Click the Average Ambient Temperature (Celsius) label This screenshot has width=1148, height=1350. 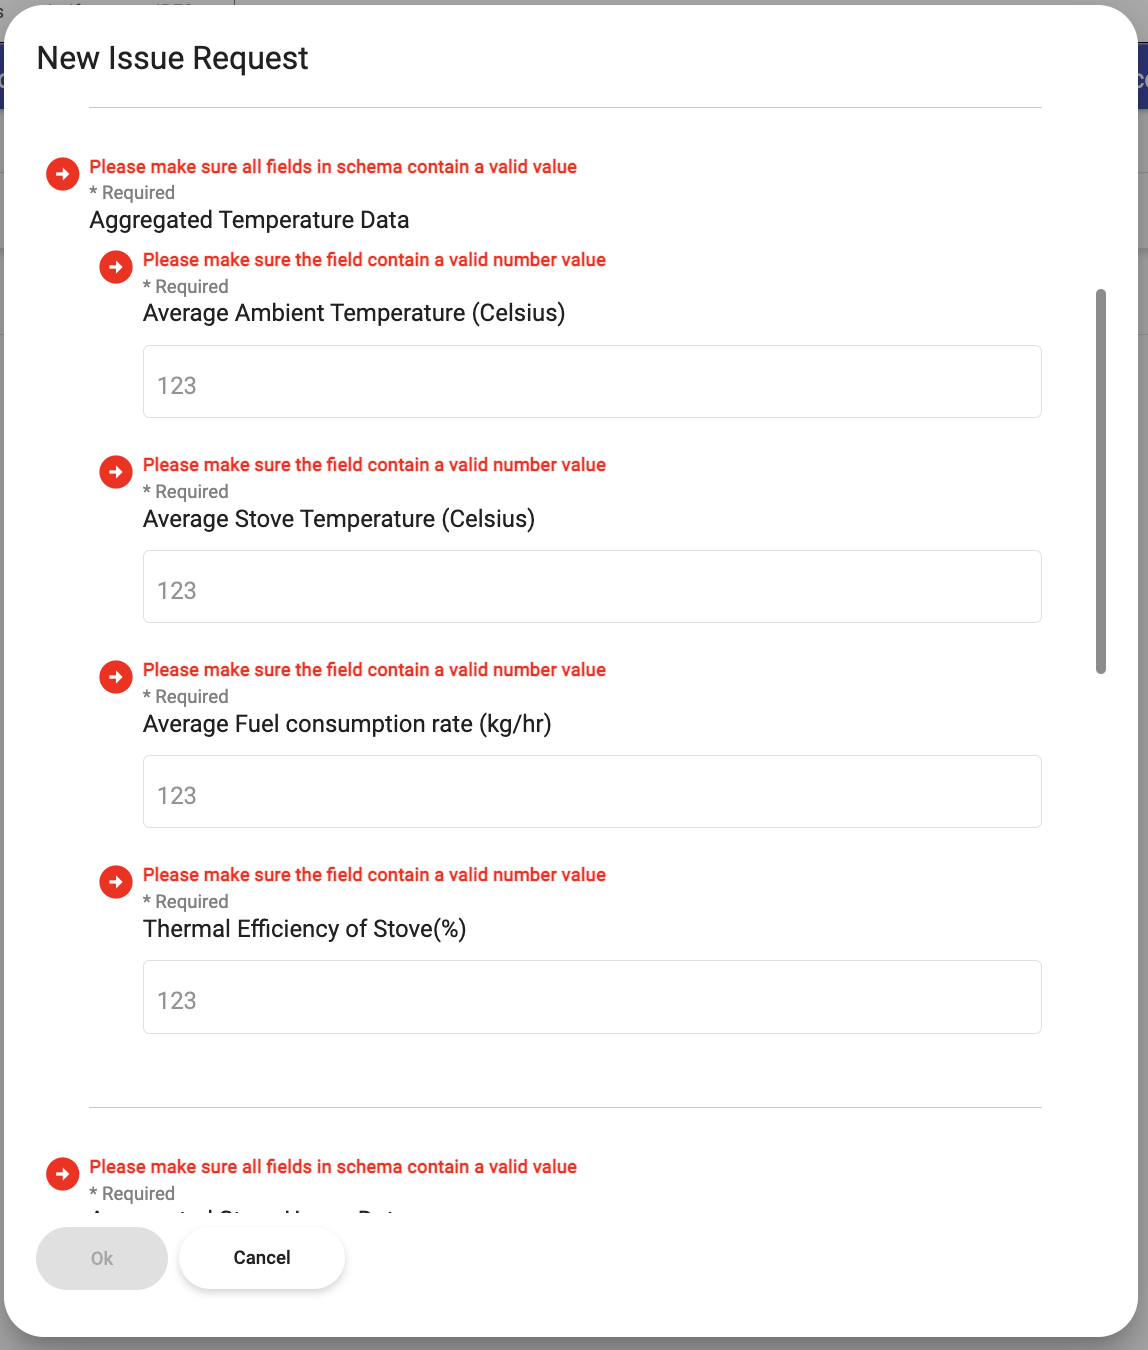[x=354, y=313]
